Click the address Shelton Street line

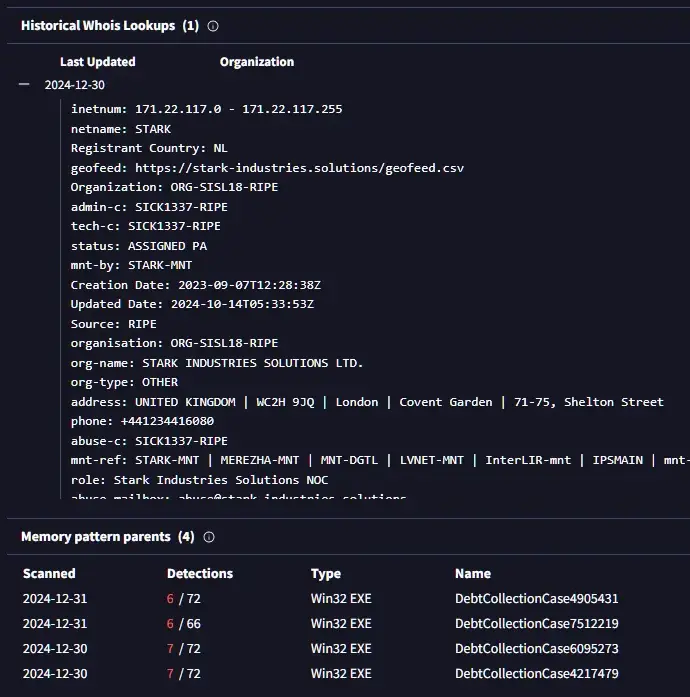pyautogui.click(x=367, y=402)
